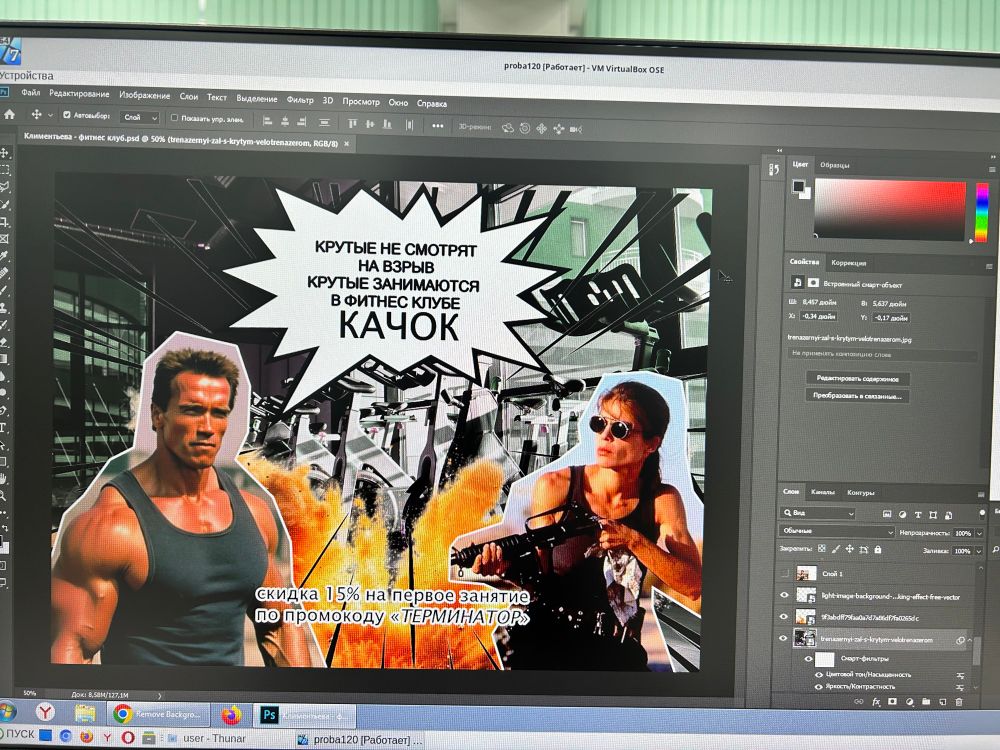Select the Hand tool

coord(3,478)
